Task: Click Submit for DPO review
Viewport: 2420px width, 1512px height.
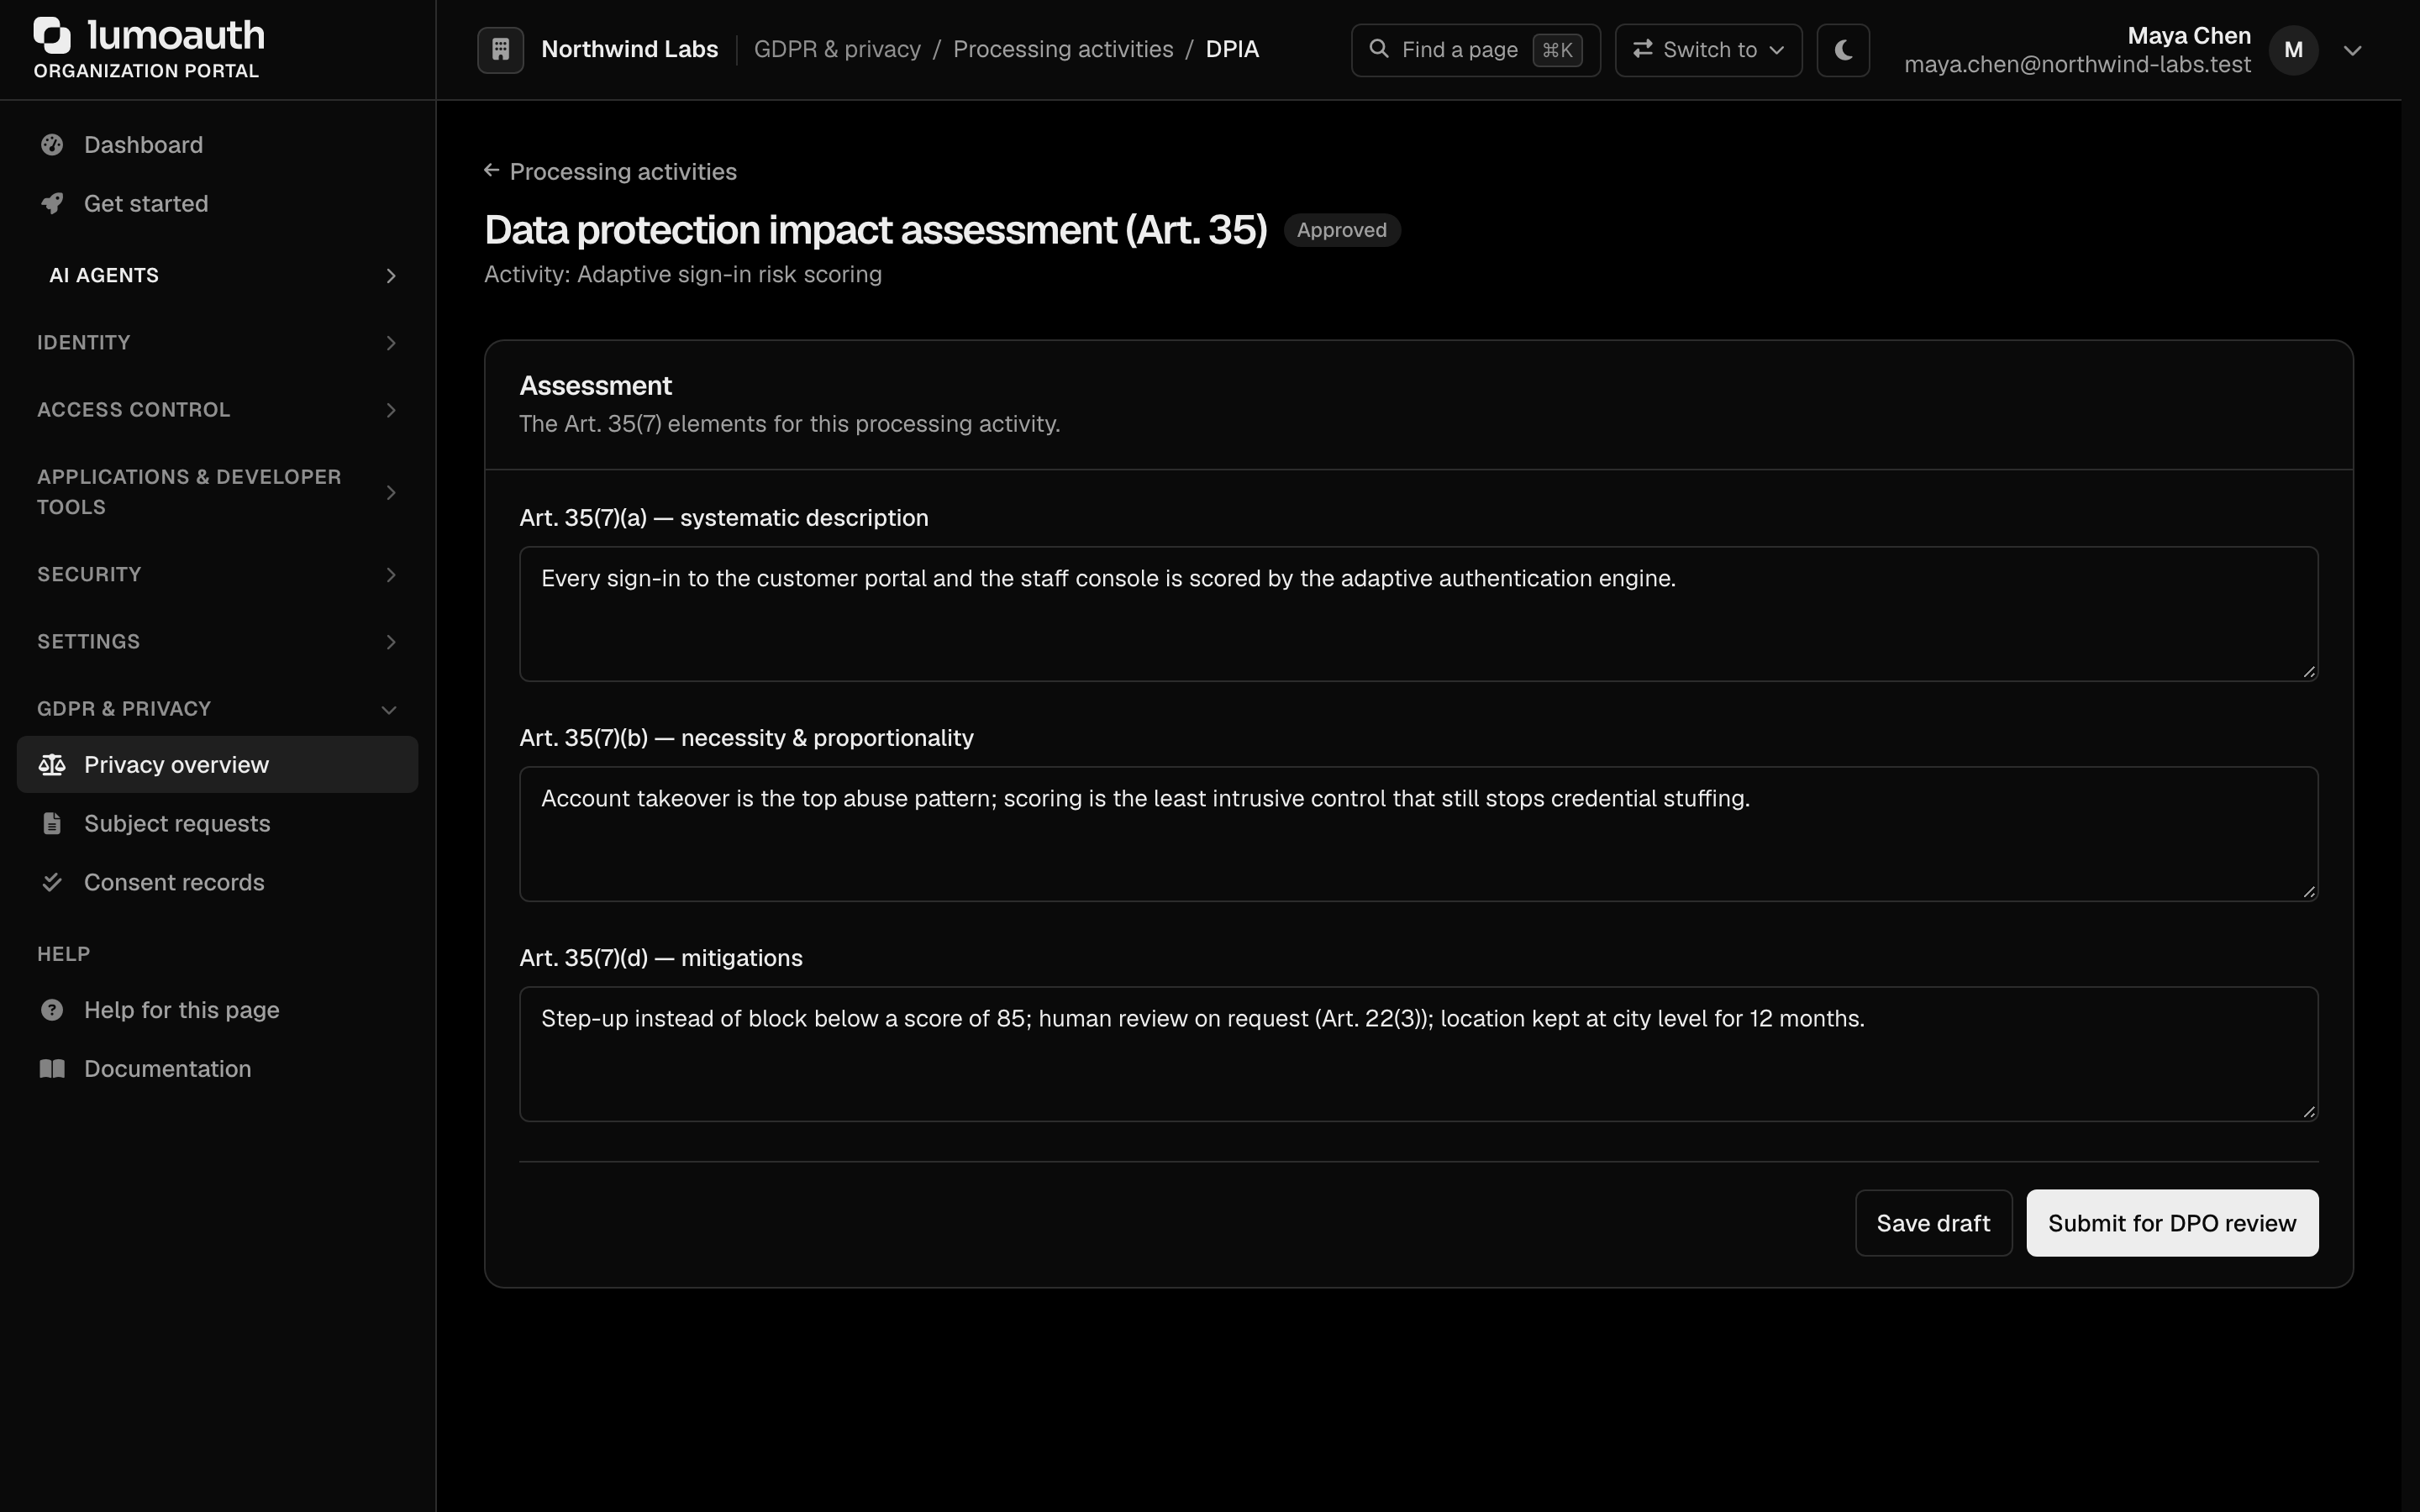Action: [2172, 1223]
